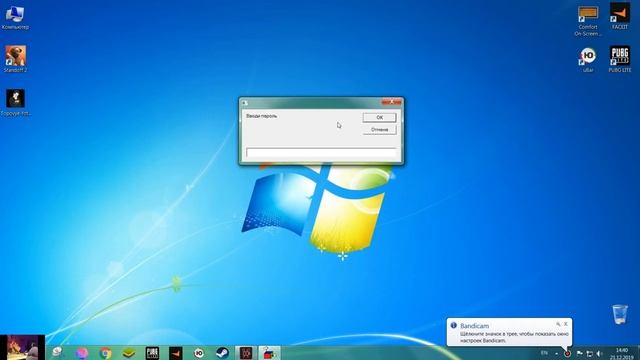The image size is (640, 360).
Task: Open uBar from the taskbar
Action: click(x=199, y=353)
